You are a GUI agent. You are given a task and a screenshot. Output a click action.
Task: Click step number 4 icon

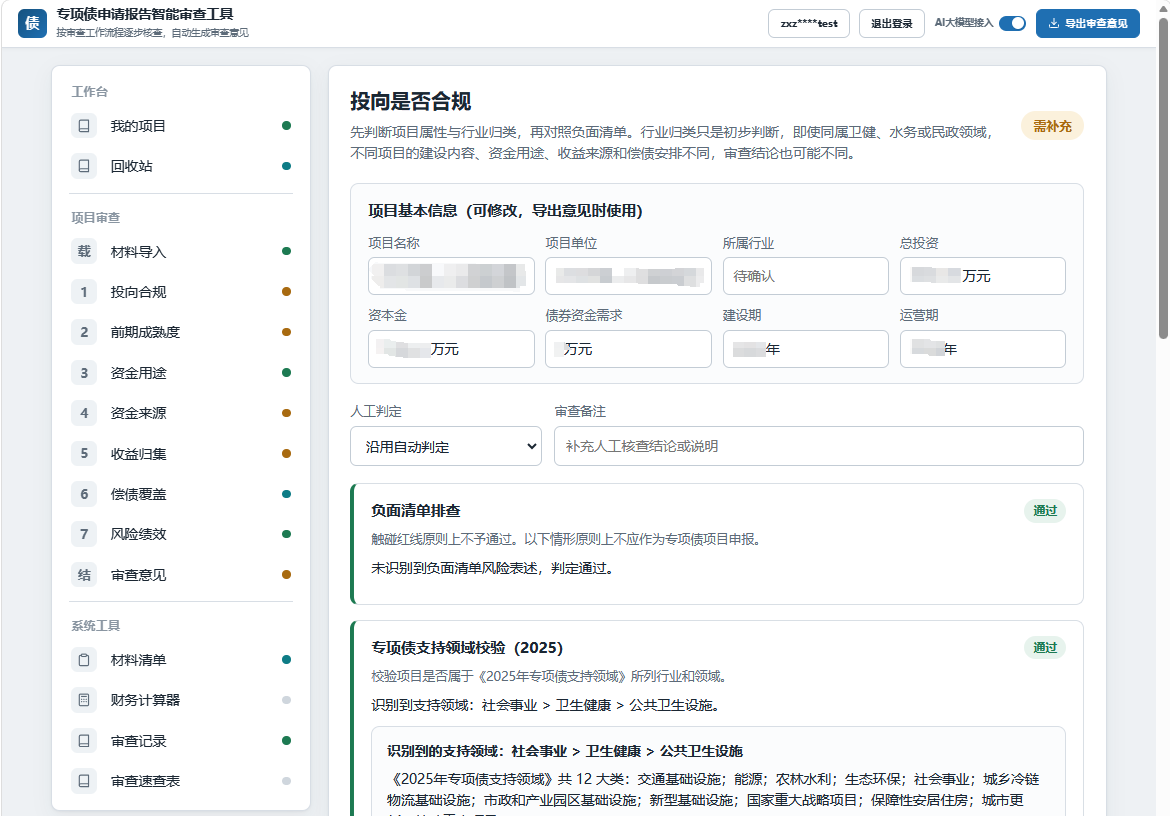pos(84,412)
